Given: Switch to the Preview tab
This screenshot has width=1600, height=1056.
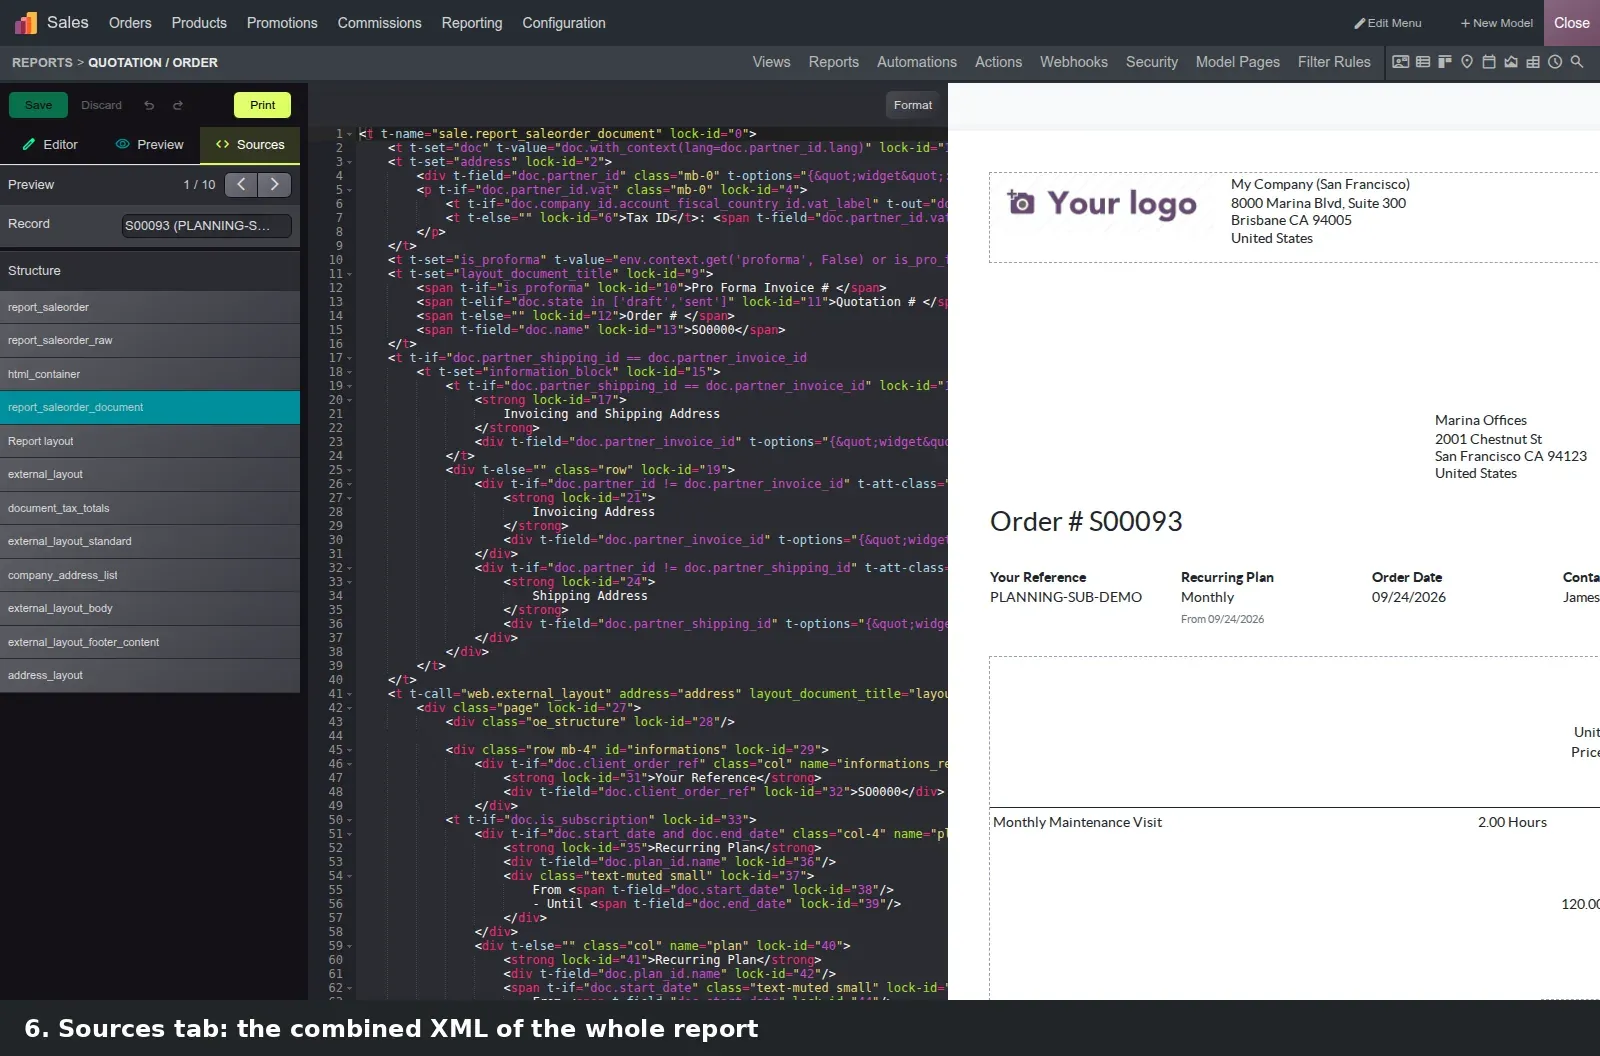Looking at the screenshot, I should coord(150,145).
